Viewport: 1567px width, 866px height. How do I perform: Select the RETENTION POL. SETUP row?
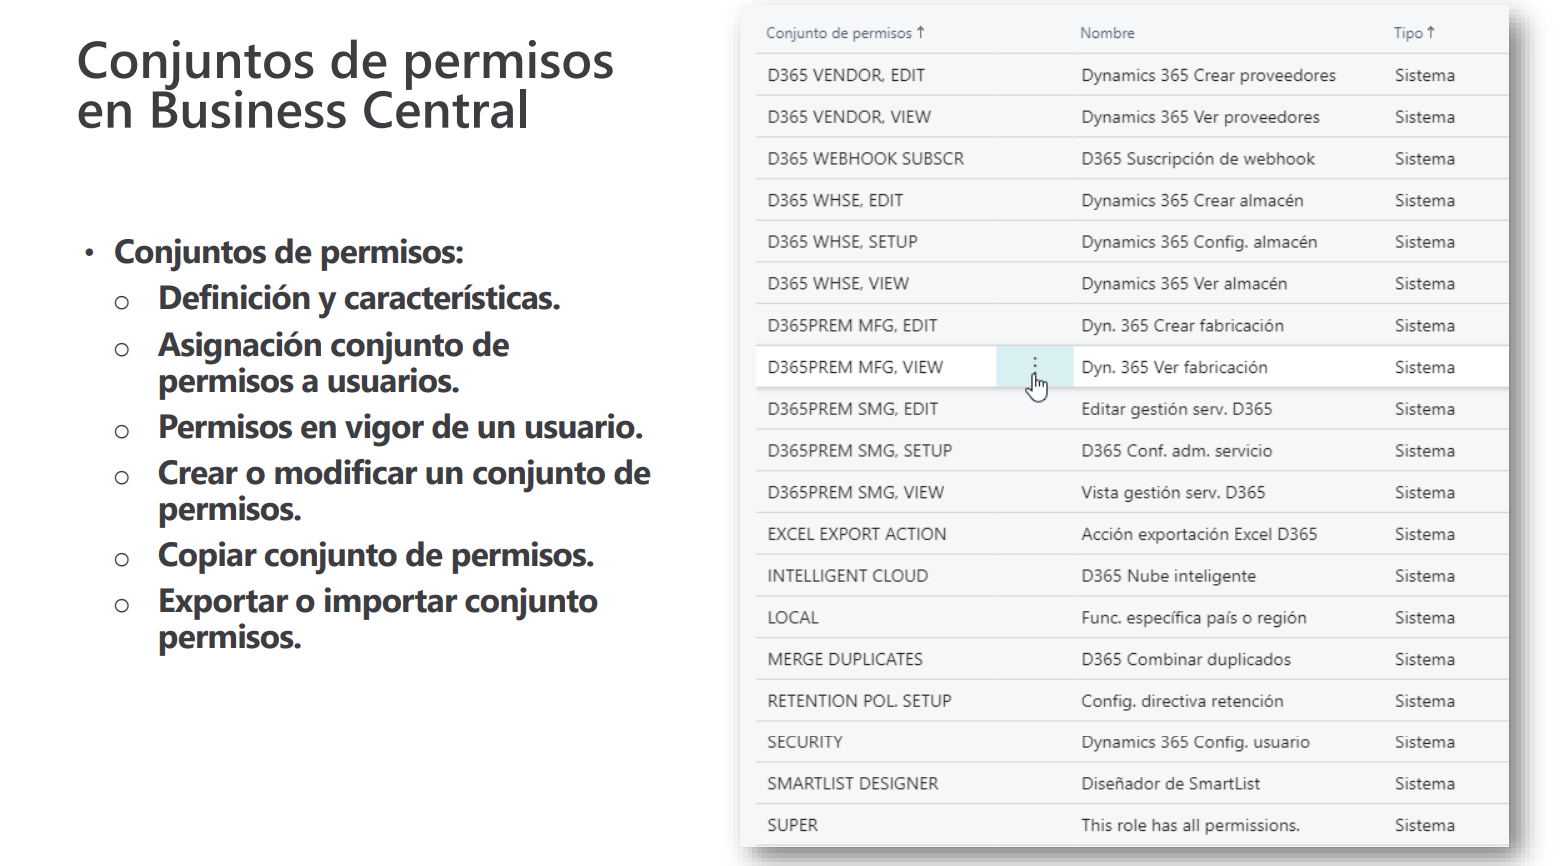(860, 701)
